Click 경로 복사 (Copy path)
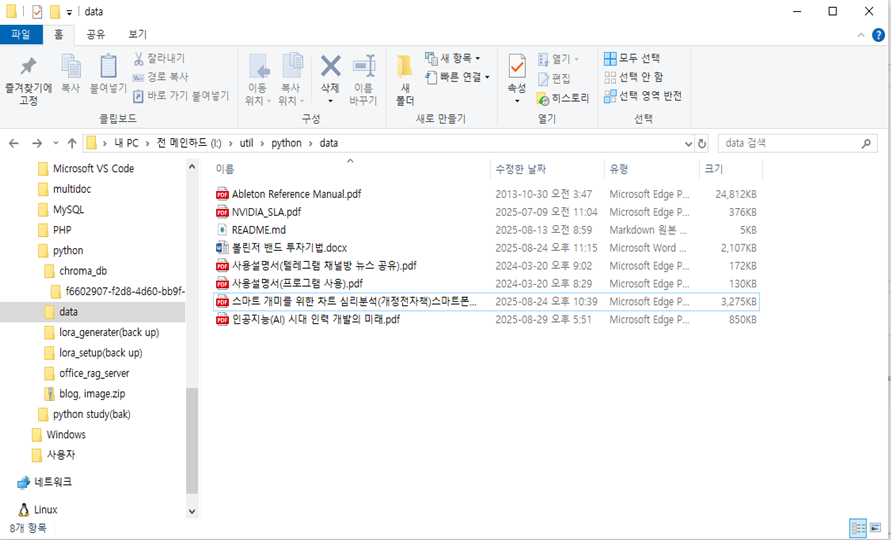The height and width of the screenshot is (540, 891). [160, 77]
